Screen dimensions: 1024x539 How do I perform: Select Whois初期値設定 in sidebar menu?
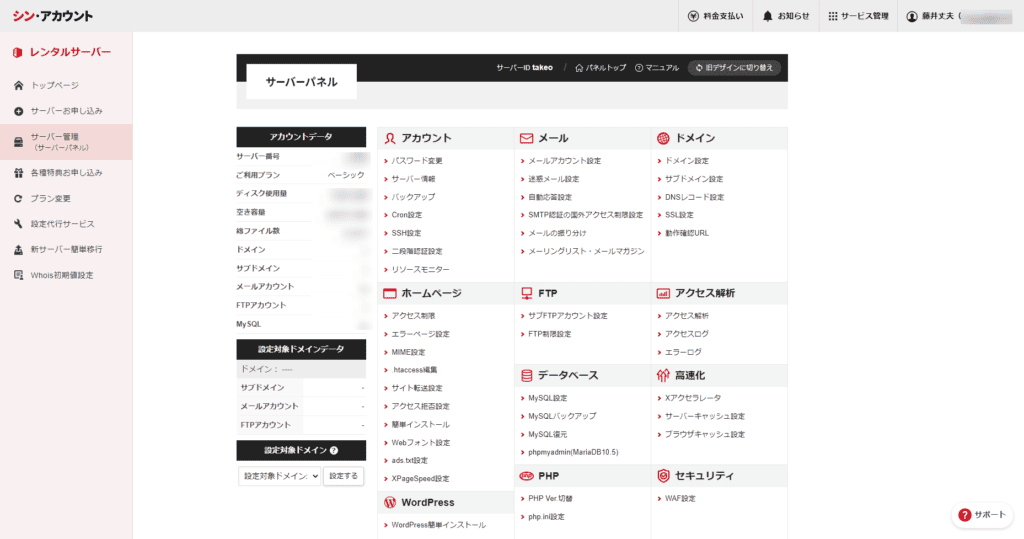[x=62, y=276]
